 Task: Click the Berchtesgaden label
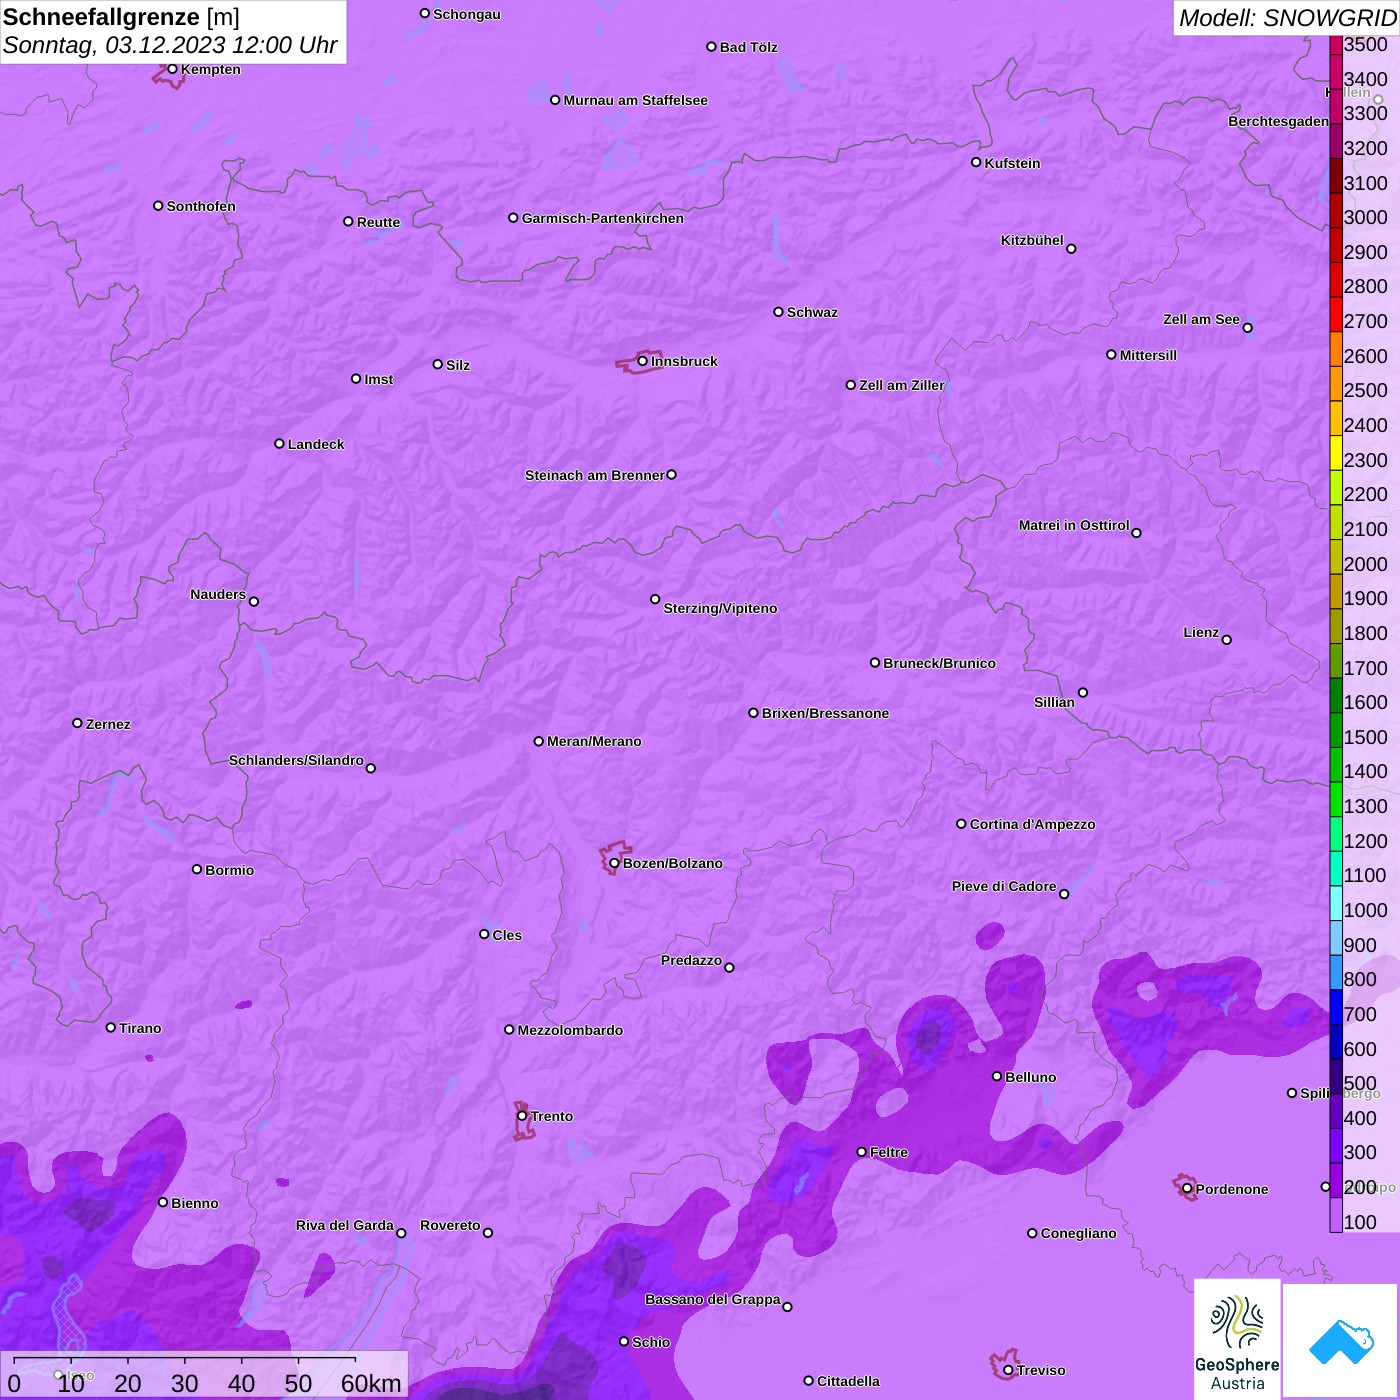tap(1279, 121)
